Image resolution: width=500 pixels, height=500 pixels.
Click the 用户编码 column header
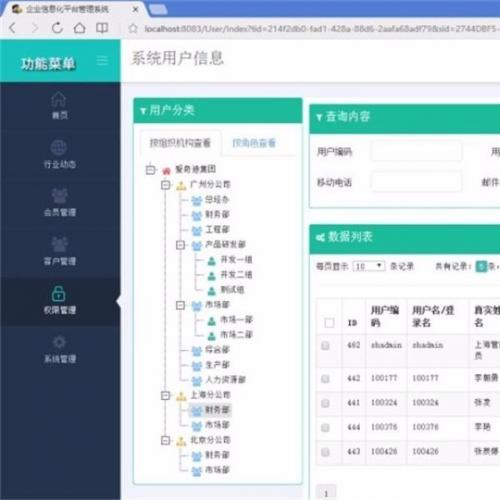pos(385,316)
